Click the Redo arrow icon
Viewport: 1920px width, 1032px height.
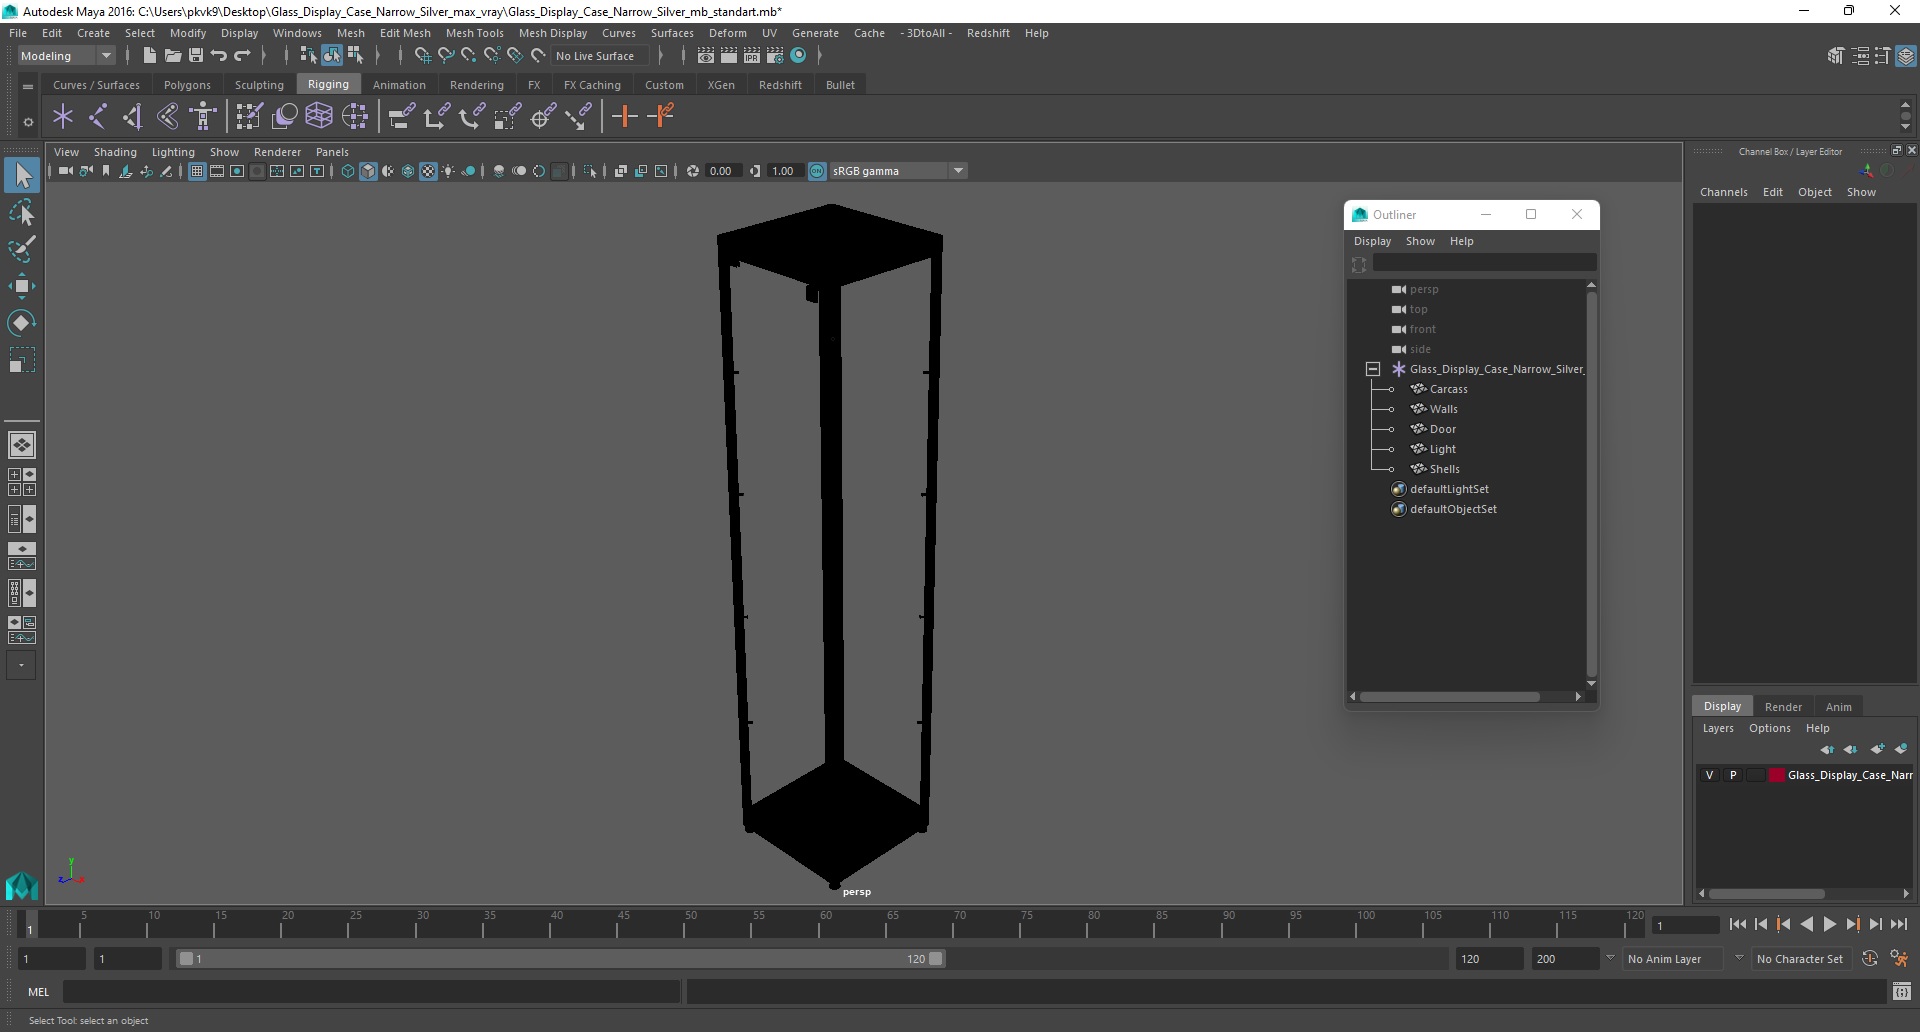(x=242, y=56)
